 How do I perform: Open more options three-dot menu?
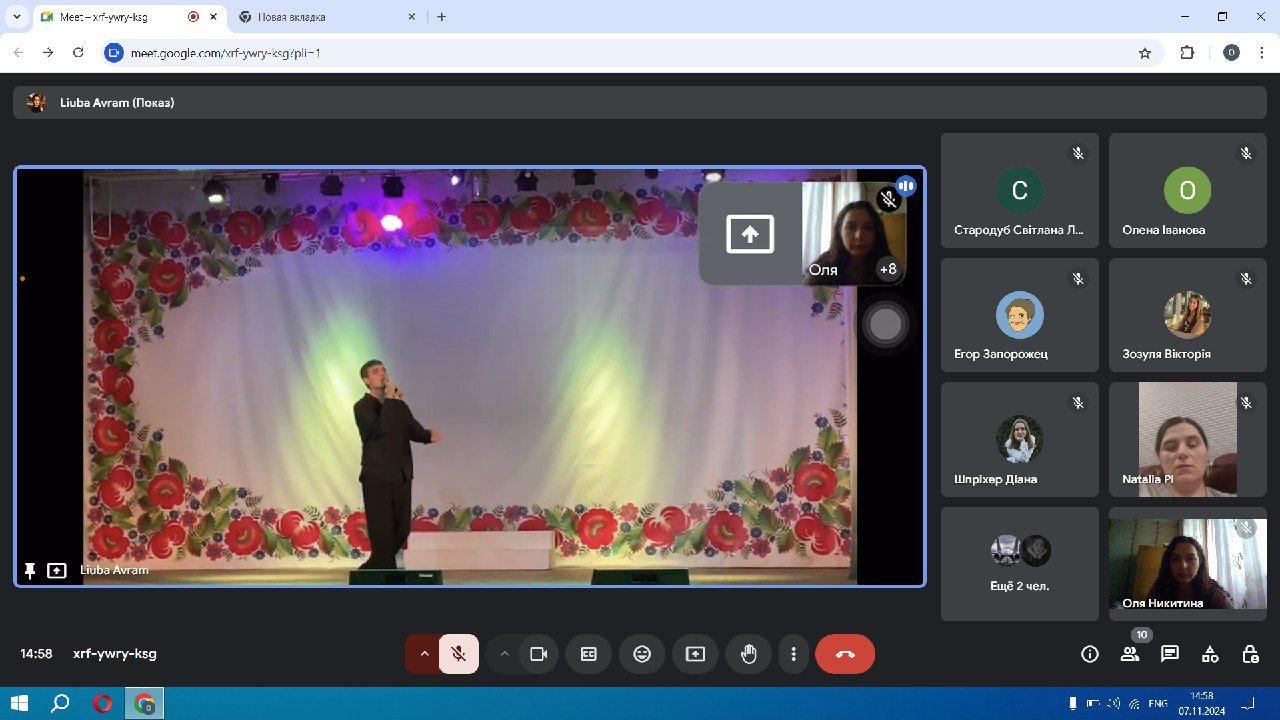click(x=793, y=654)
